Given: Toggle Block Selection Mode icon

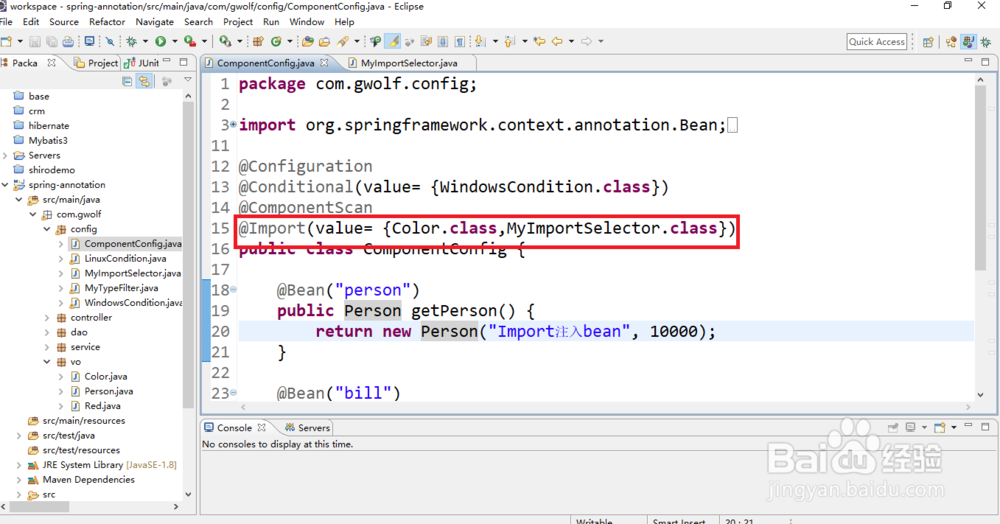Looking at the screenshot, I should pos(443,41).
